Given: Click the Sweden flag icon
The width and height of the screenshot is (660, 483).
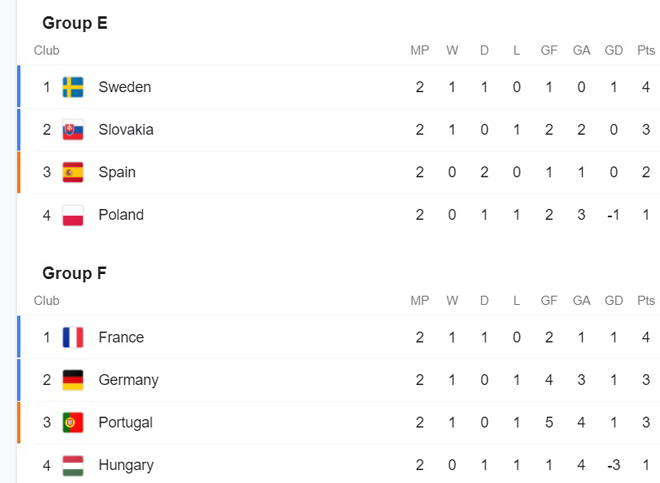Looking at the screenshot, I should (x=73, y=87).
